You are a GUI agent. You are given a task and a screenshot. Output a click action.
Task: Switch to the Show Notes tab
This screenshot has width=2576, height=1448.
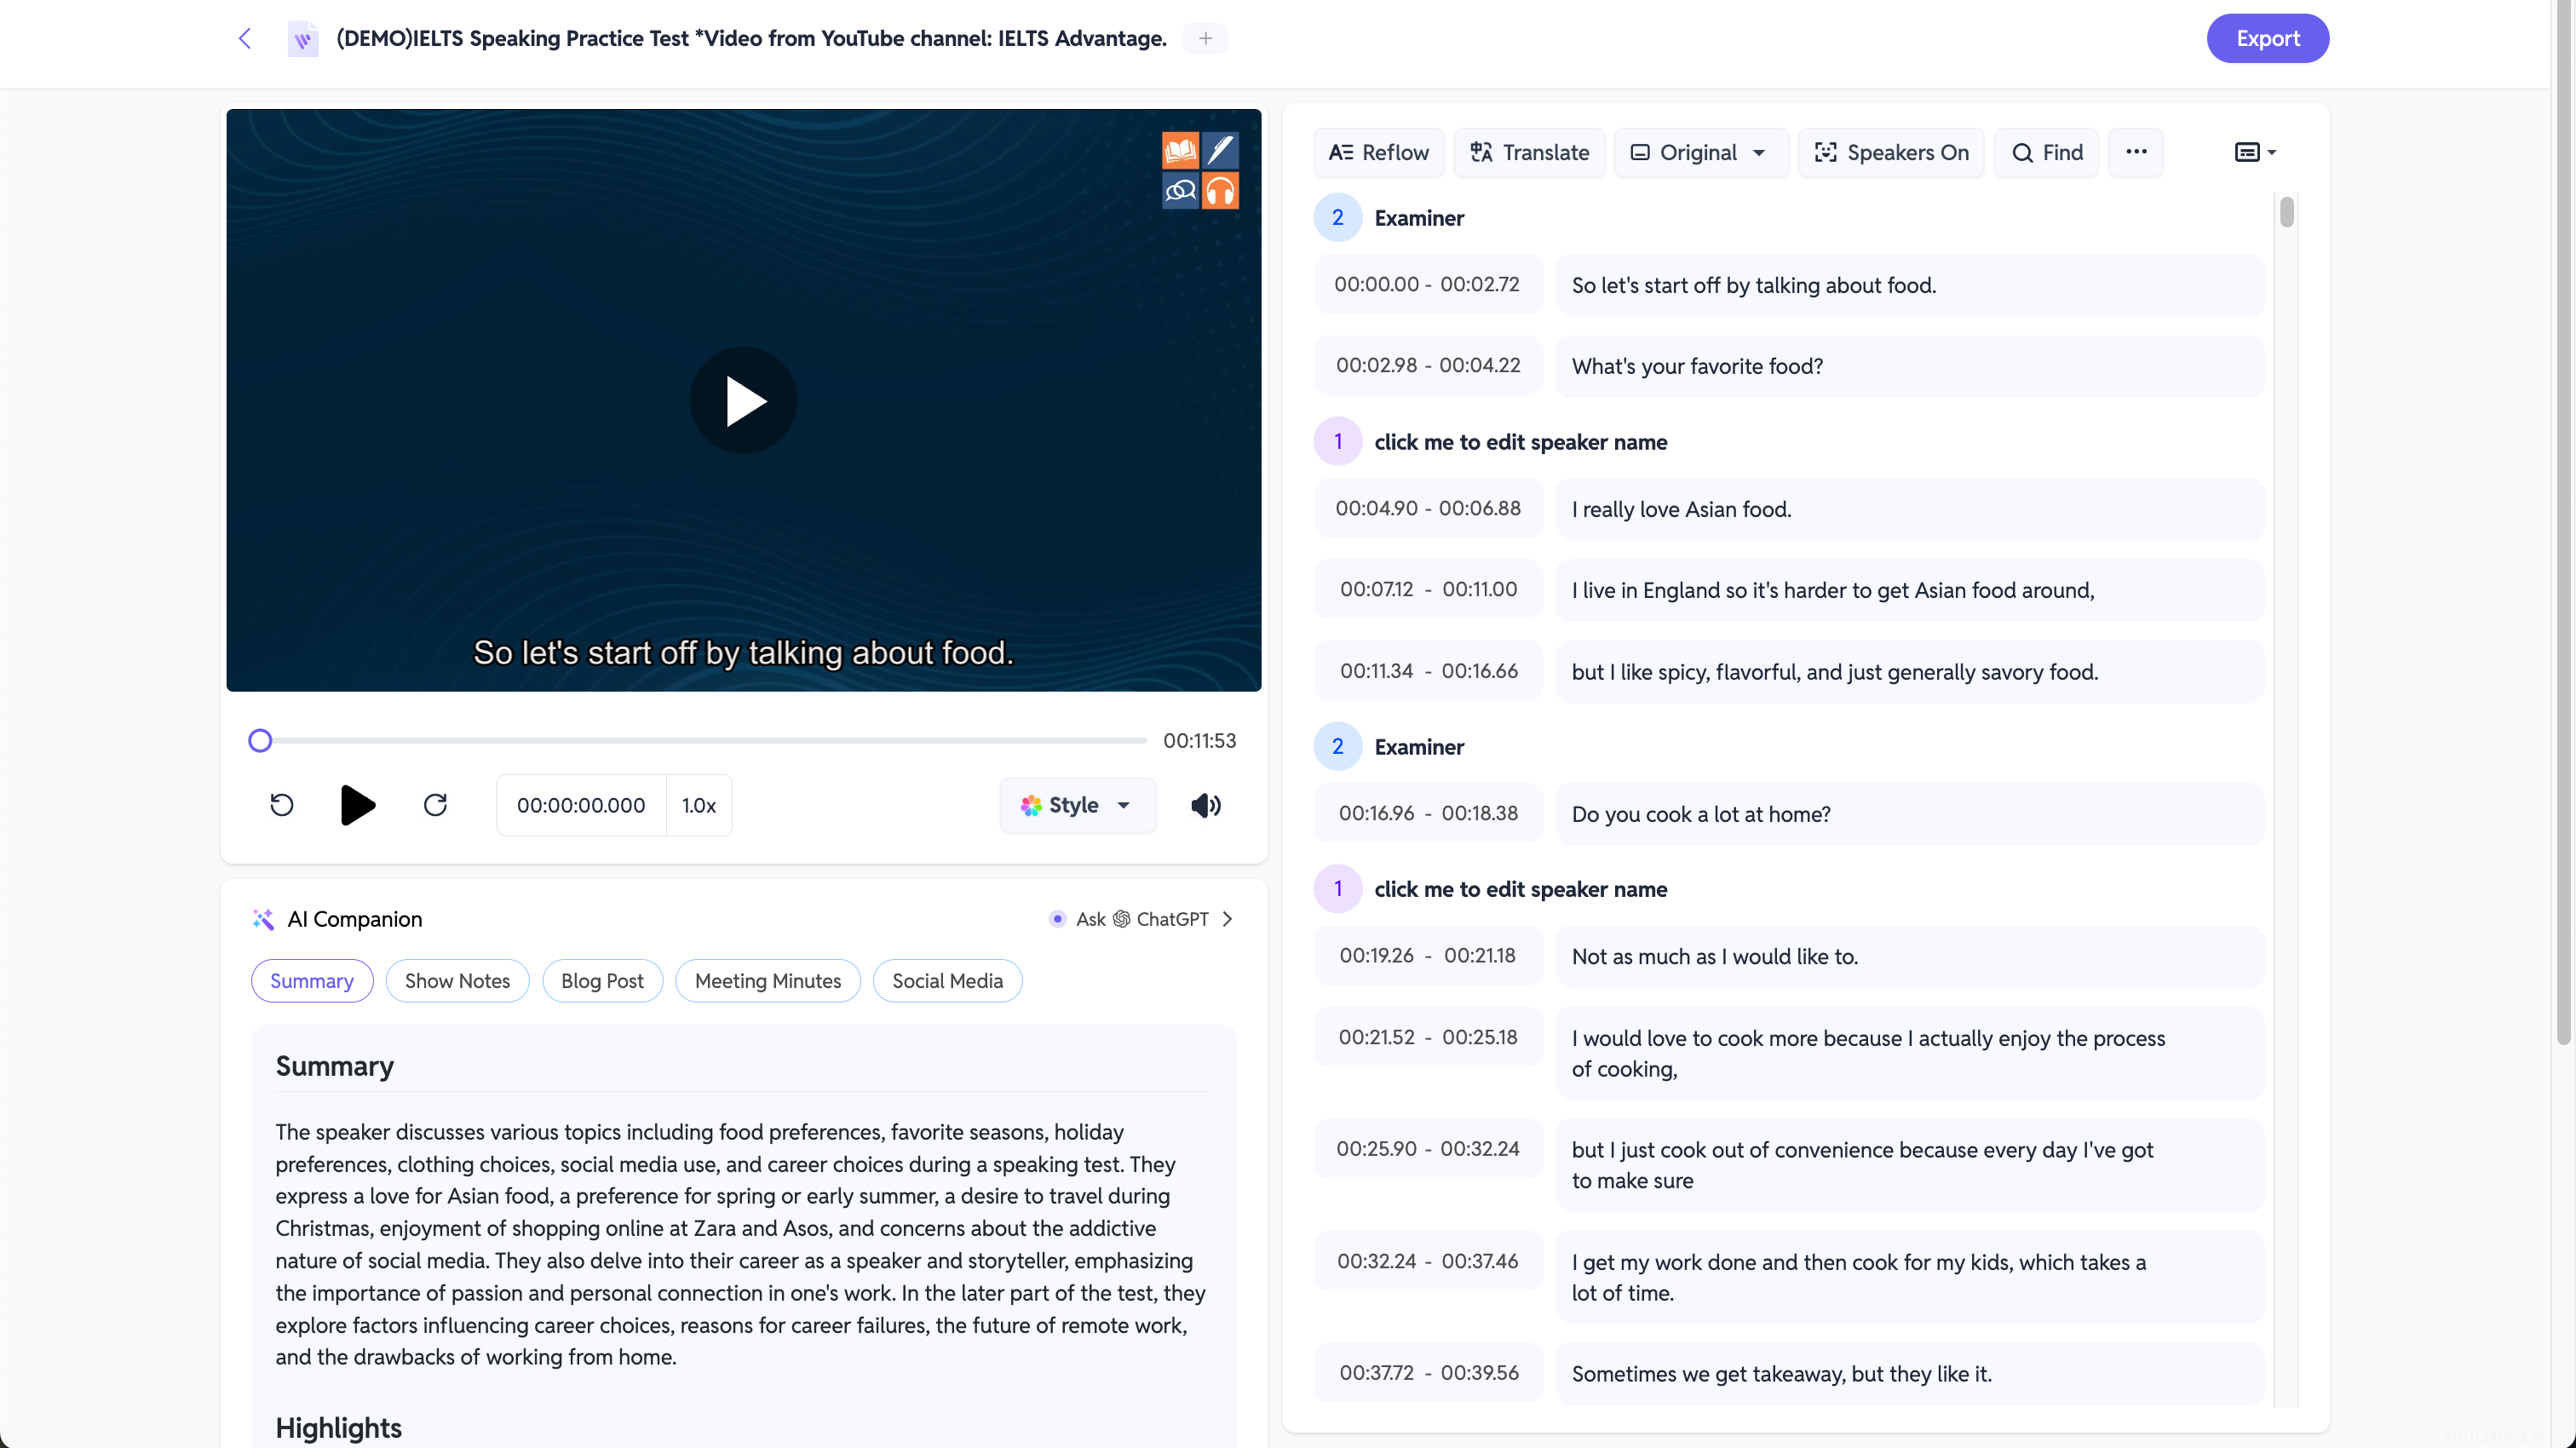458,981
